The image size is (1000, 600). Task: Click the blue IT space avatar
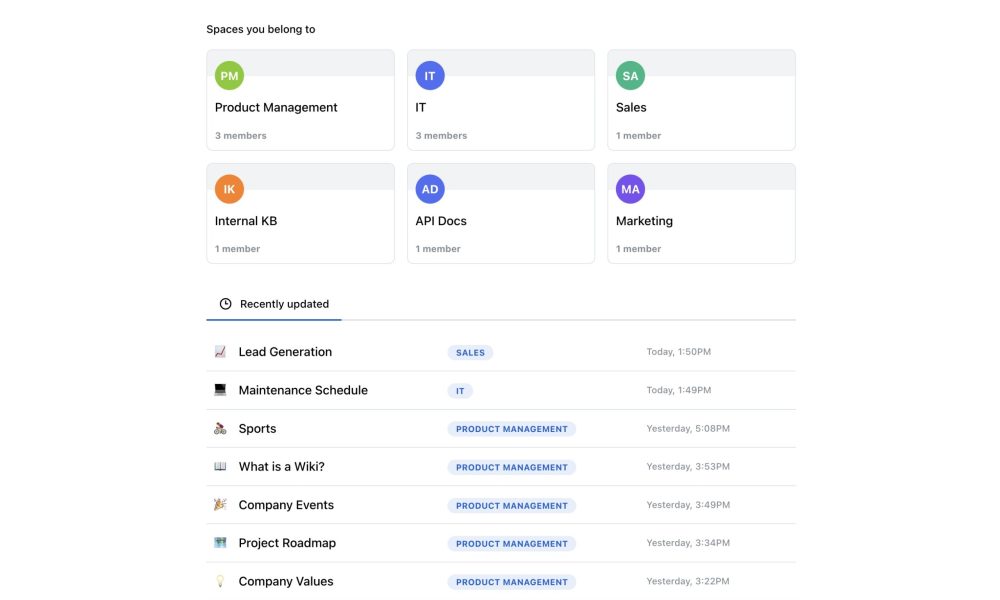[x=430, y=76]
